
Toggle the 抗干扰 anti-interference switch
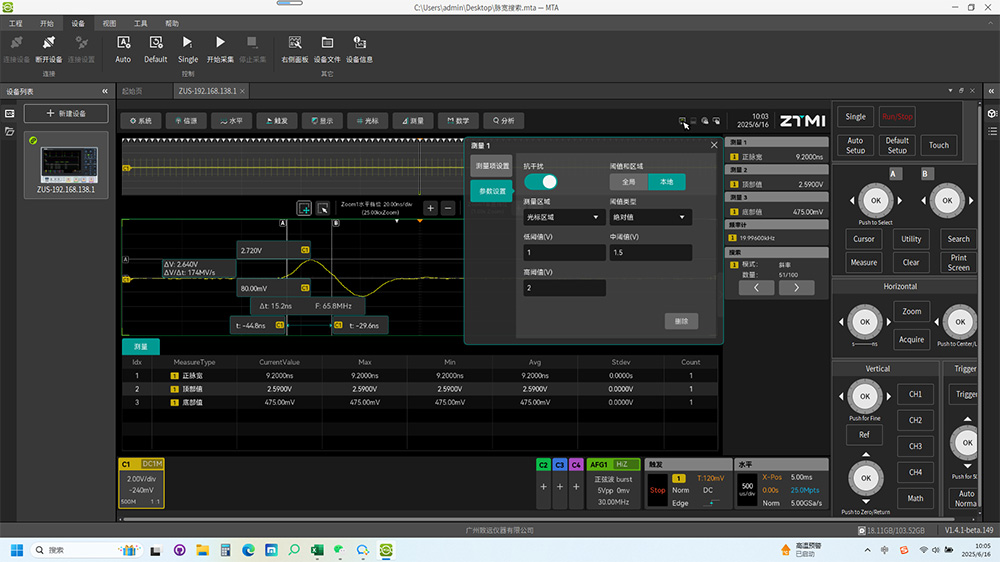(541, 182)
